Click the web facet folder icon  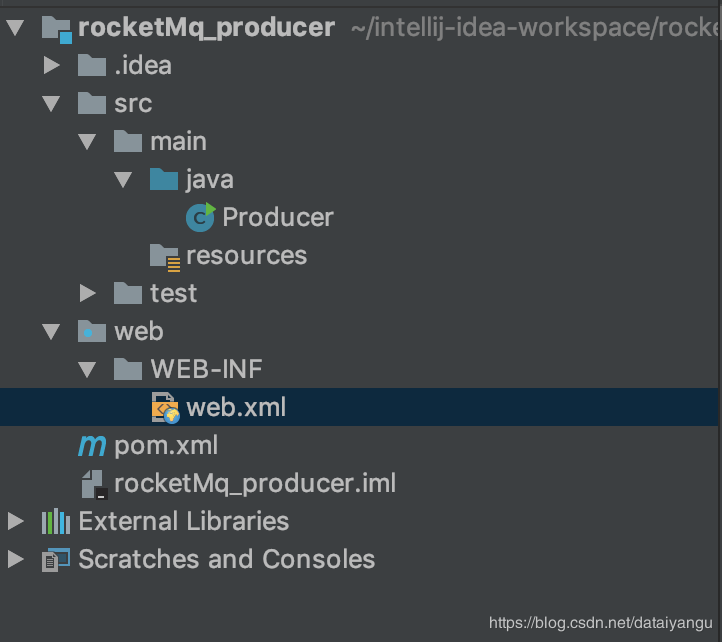[92, 331]
